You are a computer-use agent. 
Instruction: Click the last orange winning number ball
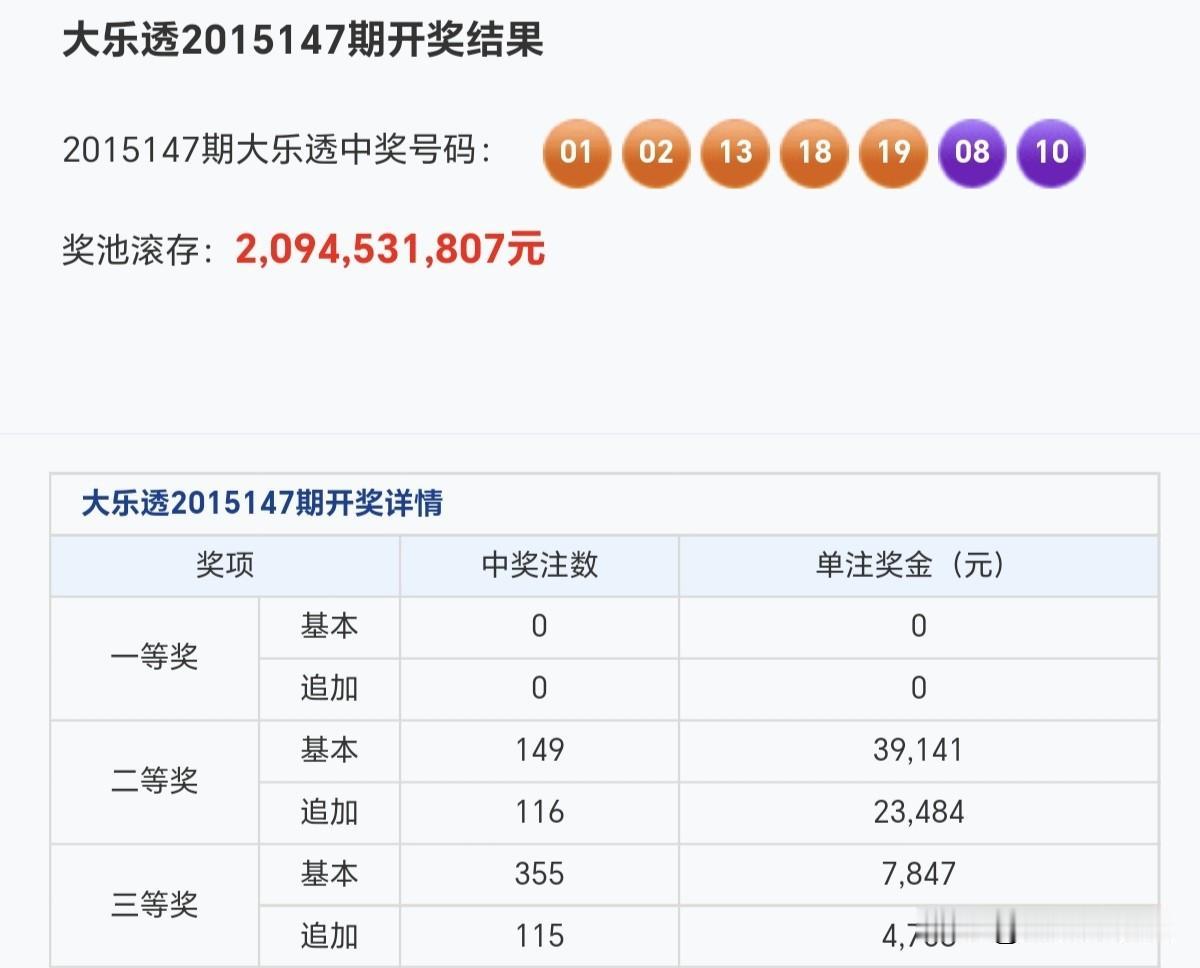click(x=892, y=153)
